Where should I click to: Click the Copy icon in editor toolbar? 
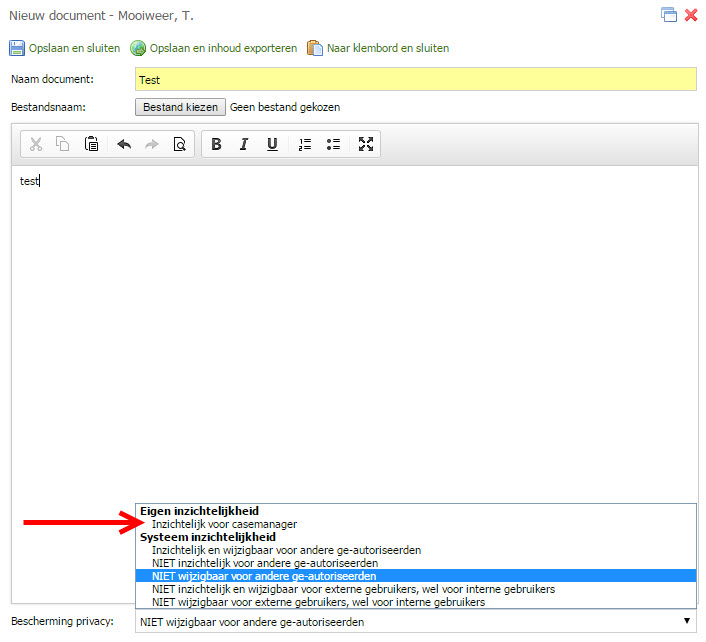click(63, 144)
